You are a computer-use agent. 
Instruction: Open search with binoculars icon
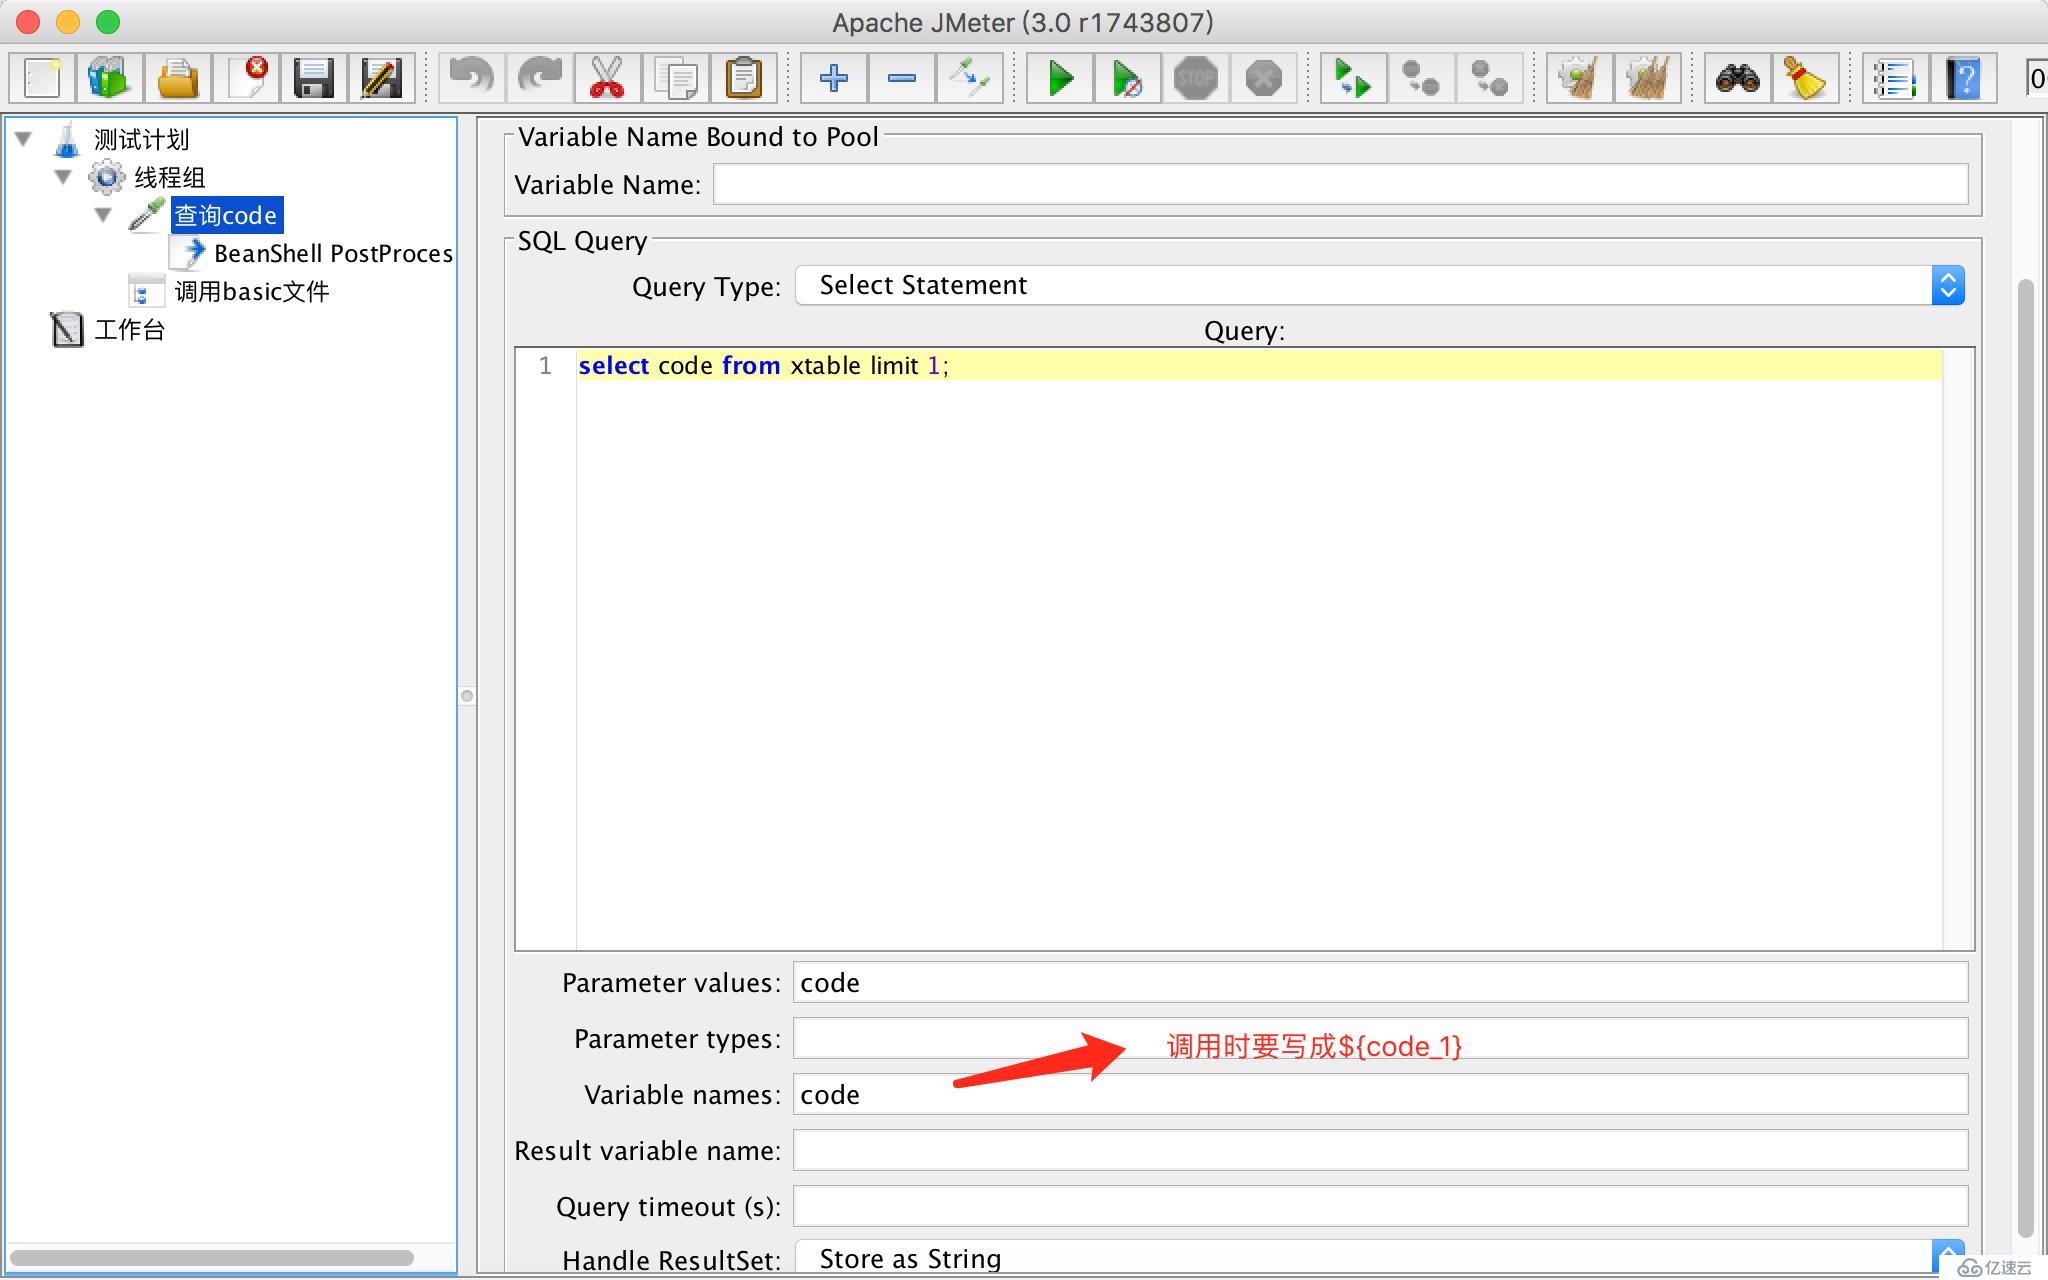pos(1737,78)
